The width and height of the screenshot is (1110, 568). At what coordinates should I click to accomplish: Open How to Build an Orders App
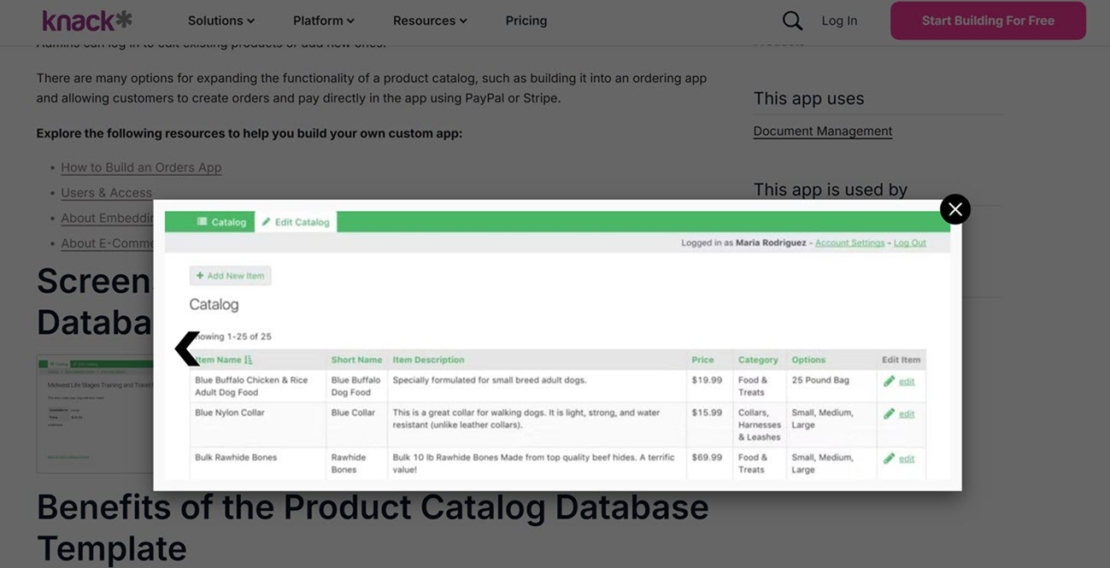click(141, 167)
